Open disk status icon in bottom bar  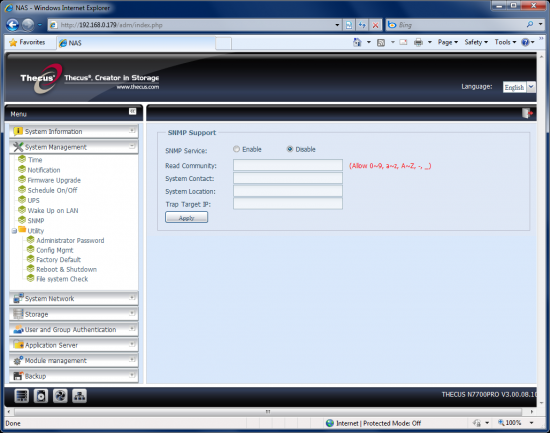[41, 396]
